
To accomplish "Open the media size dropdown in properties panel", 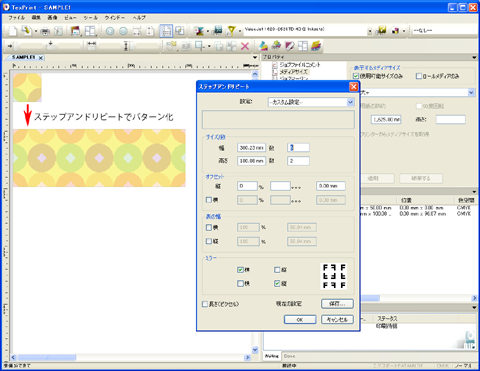I will pos(471,92).
